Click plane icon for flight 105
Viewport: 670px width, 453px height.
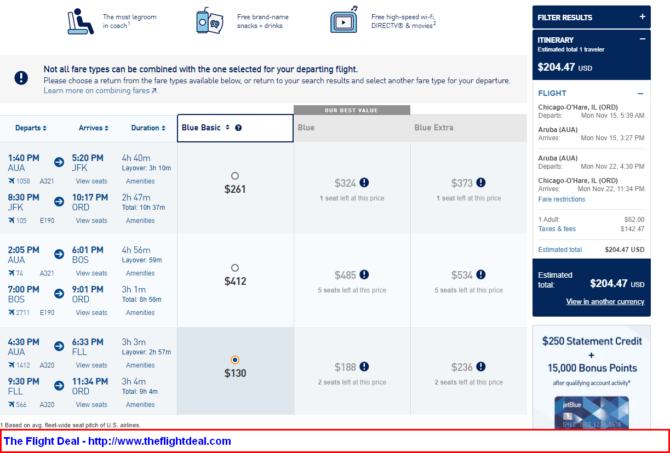(11, 221)
